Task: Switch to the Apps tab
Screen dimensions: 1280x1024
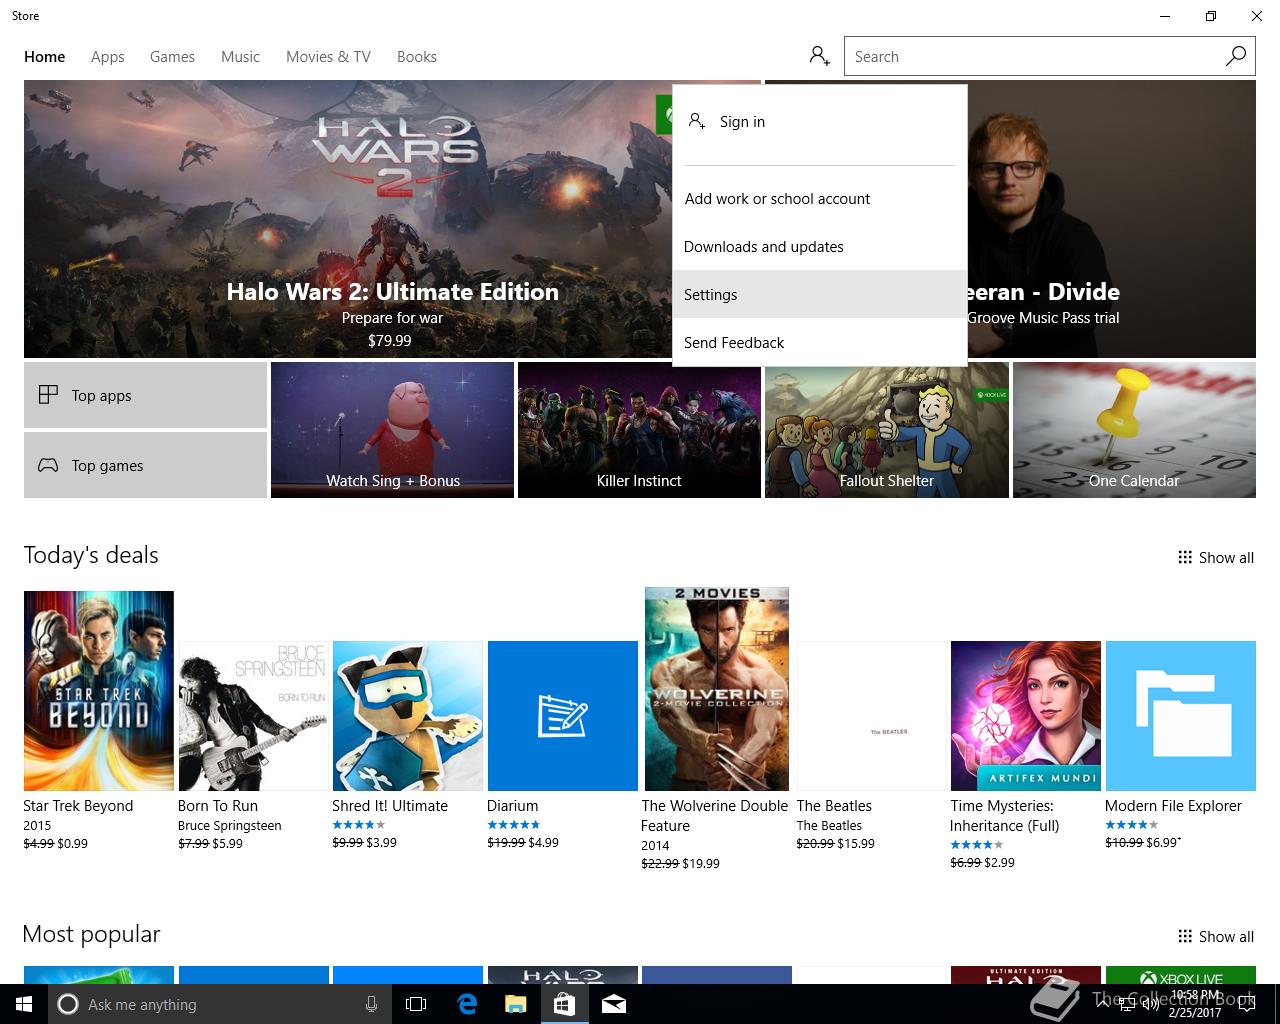Action: pyautogui.click(x=107, y=57)
